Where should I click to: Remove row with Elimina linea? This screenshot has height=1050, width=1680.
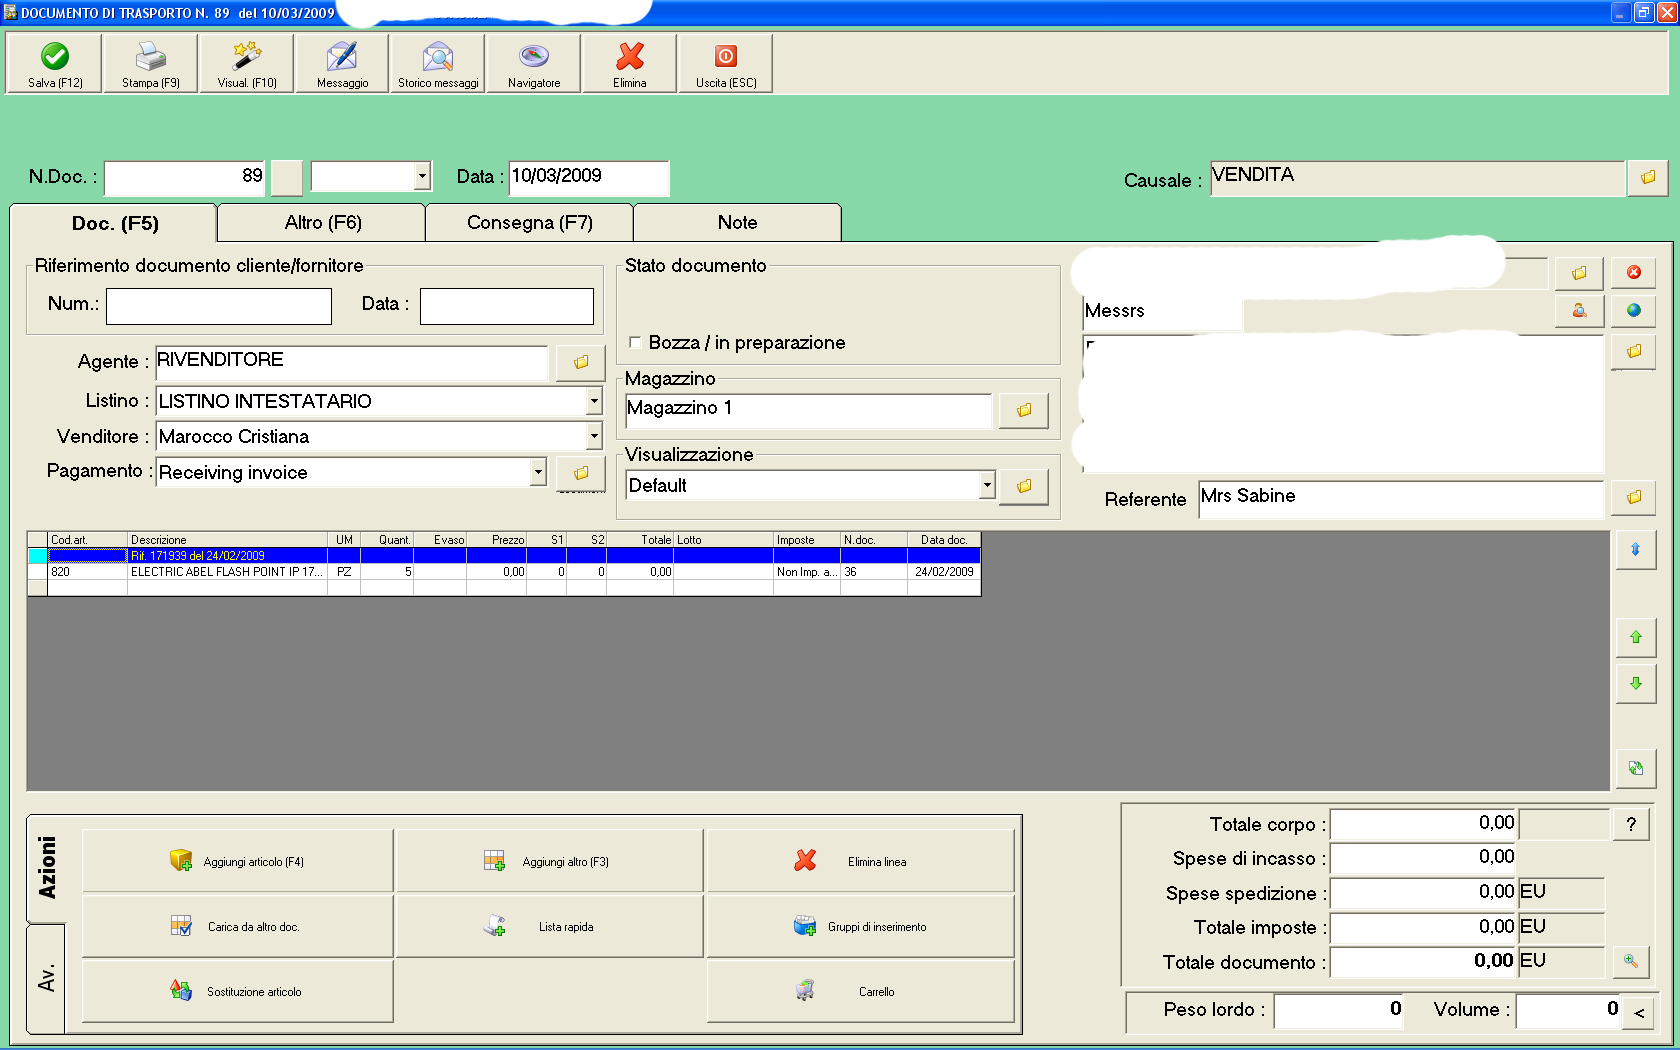860,861
